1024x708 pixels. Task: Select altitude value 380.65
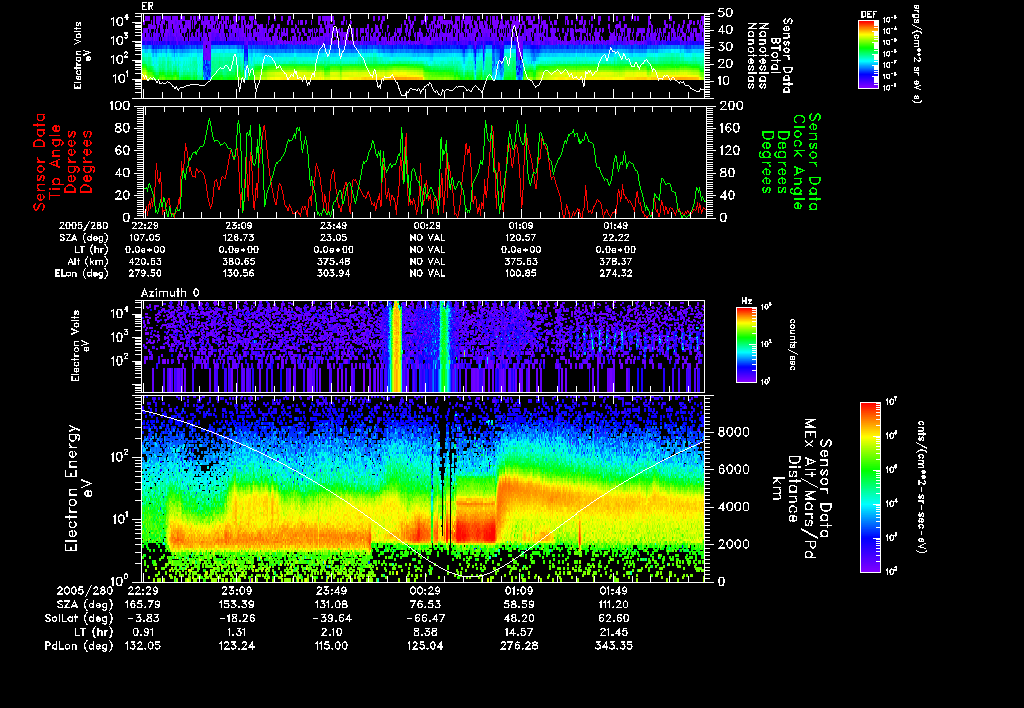pos(239,262)
